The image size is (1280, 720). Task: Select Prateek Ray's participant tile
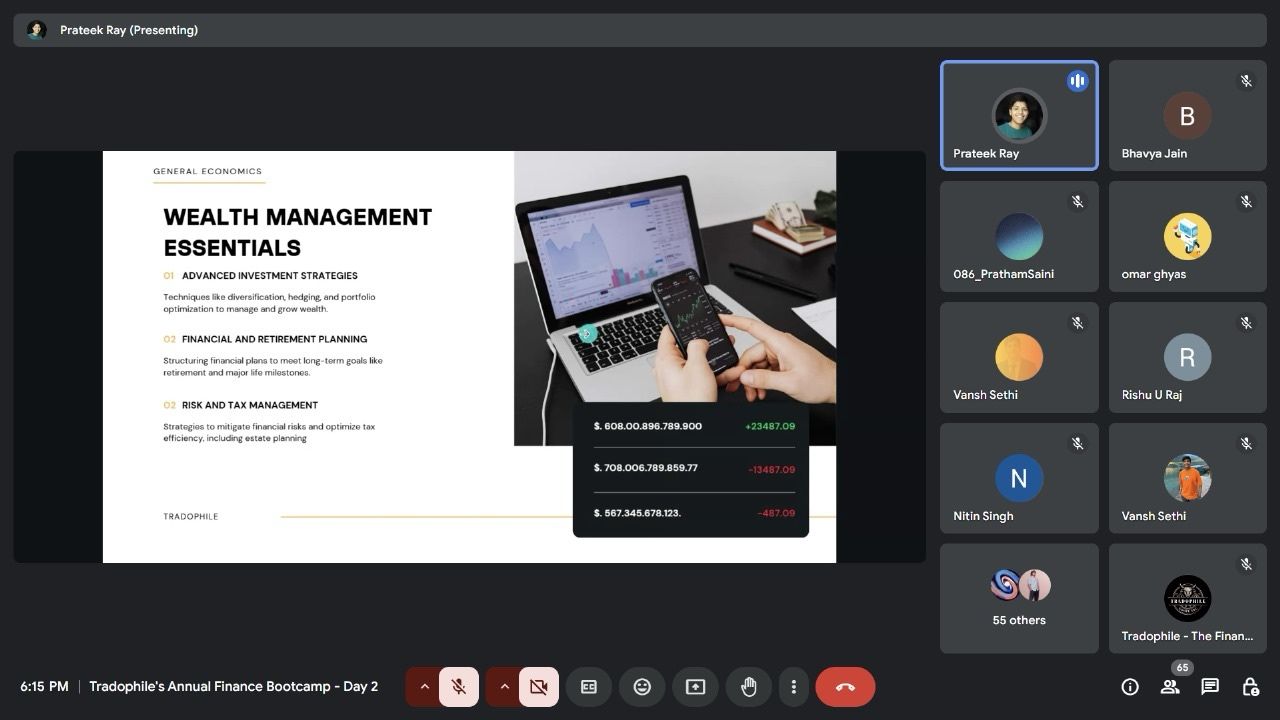point(1019,116)
